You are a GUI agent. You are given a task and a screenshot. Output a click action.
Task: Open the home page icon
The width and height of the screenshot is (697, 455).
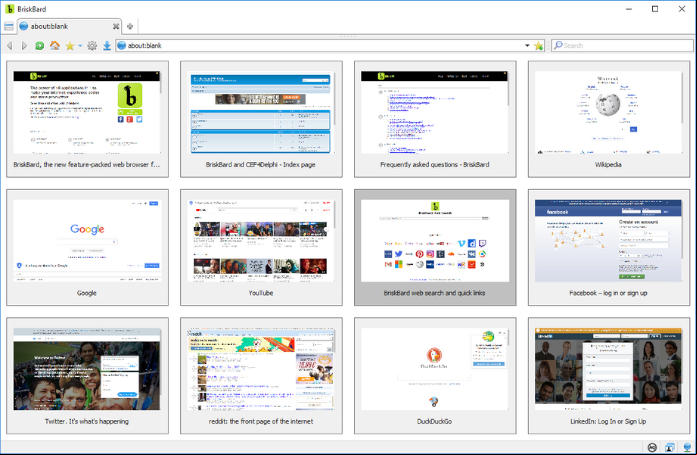pyautogui.click(x=55, y=45)
